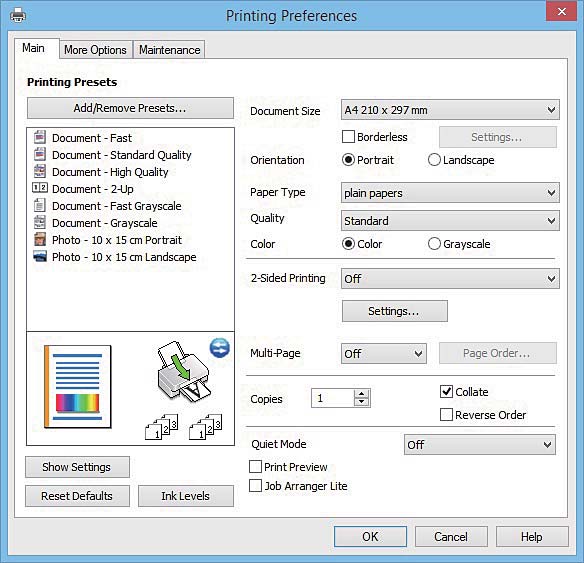Select the Landscape orientation radio button
Viewport: 584px width, 563px height.
click(x=434, y=160)
